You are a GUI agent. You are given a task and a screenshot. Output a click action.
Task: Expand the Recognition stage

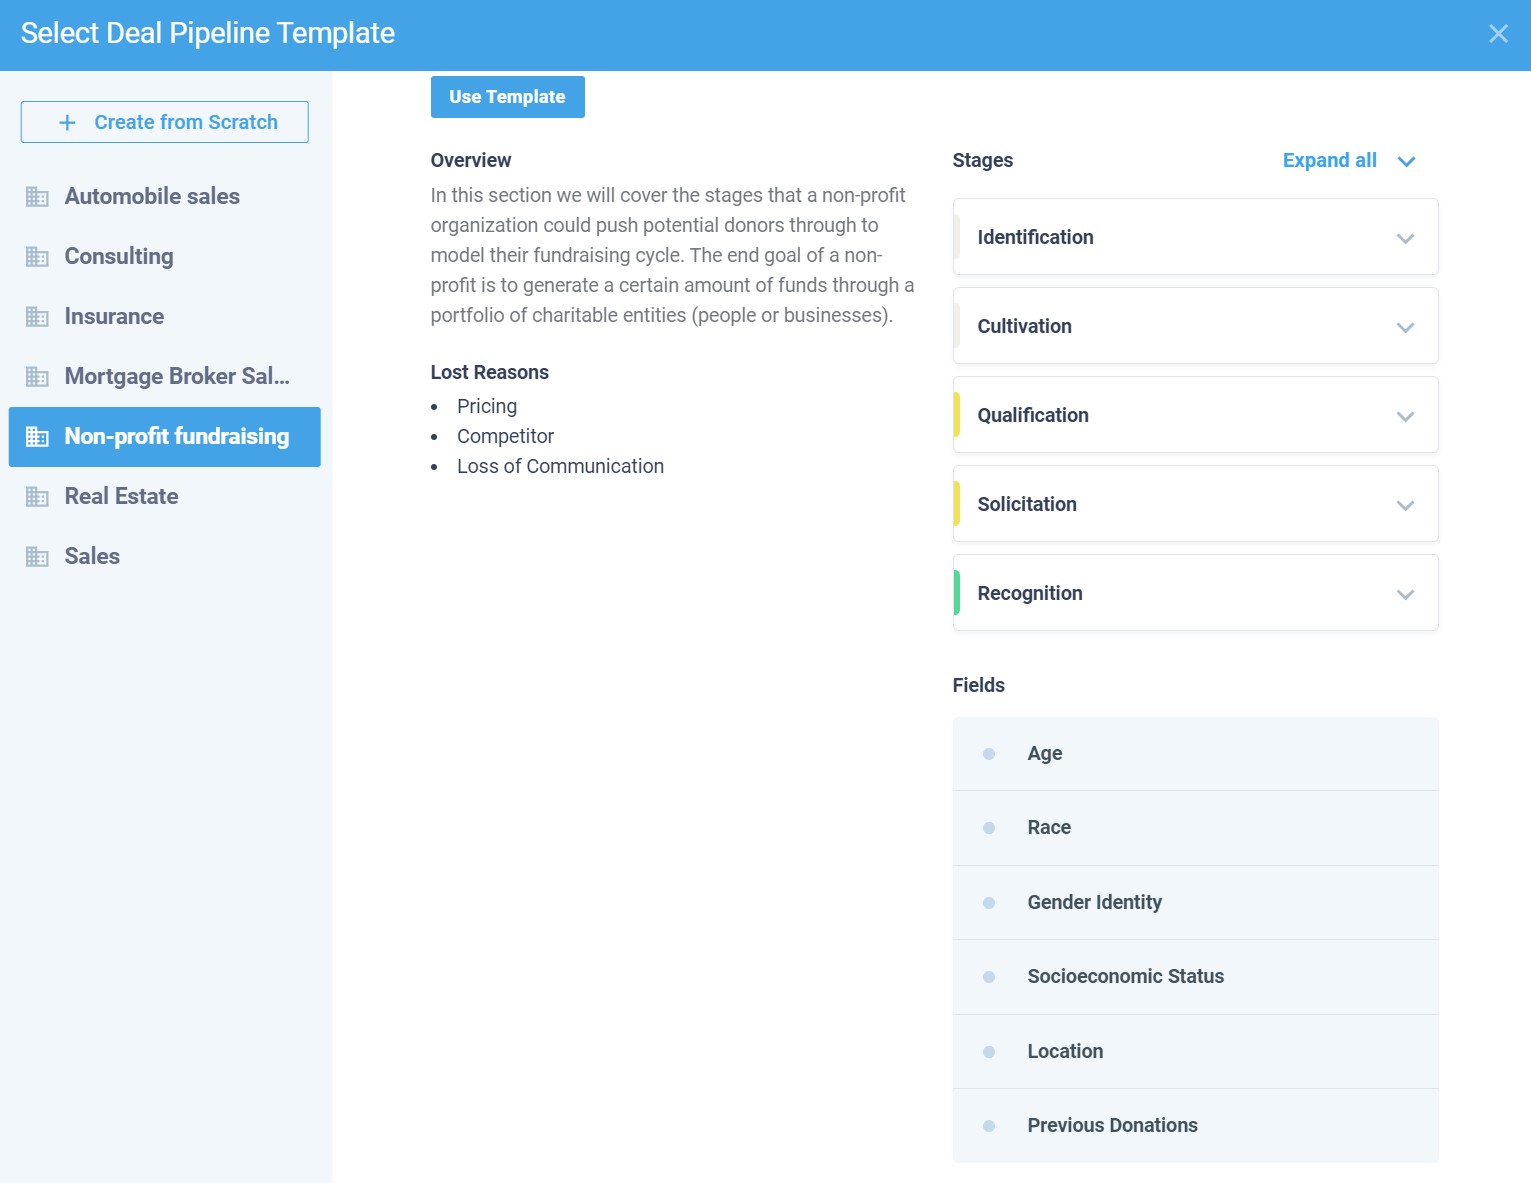[x=1404, y=594]
